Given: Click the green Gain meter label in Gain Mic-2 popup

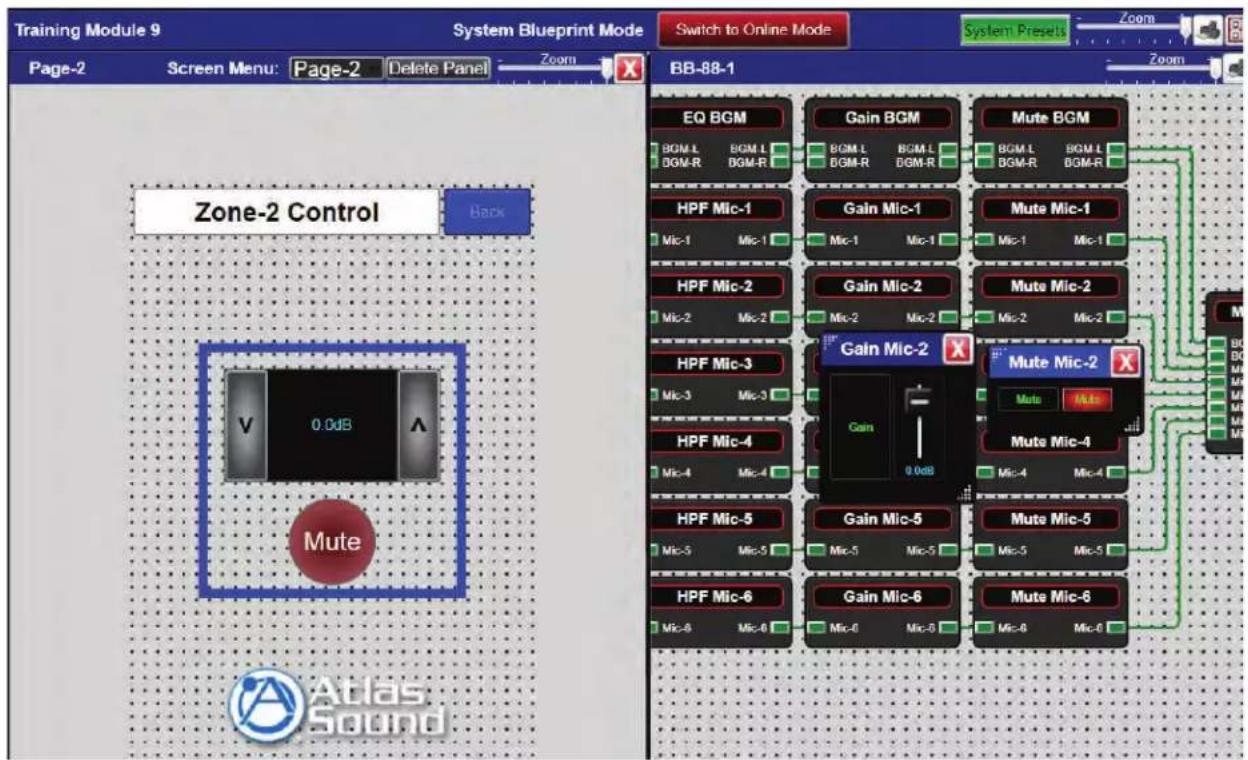Looking at the screenshot, I should 860,426.
